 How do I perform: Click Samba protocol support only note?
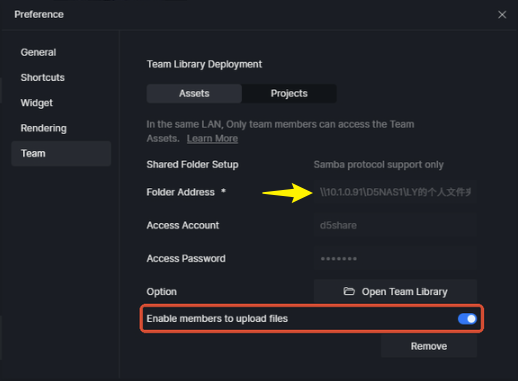(x=379, y=165)
